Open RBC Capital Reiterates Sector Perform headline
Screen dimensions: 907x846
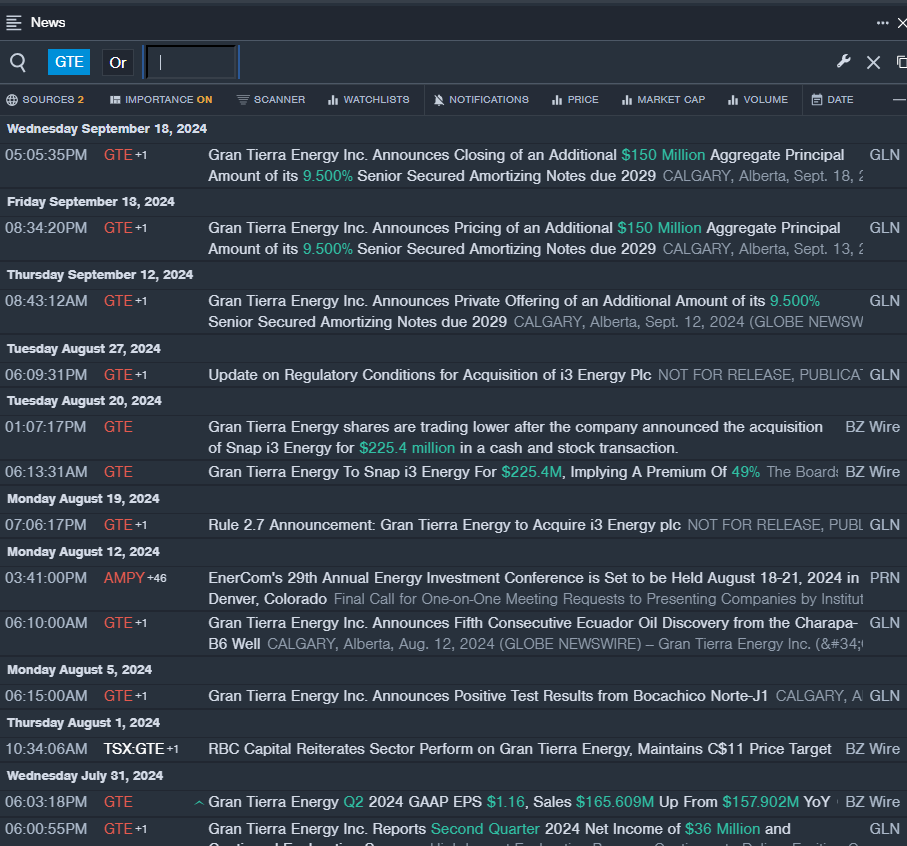pos(519,749)
